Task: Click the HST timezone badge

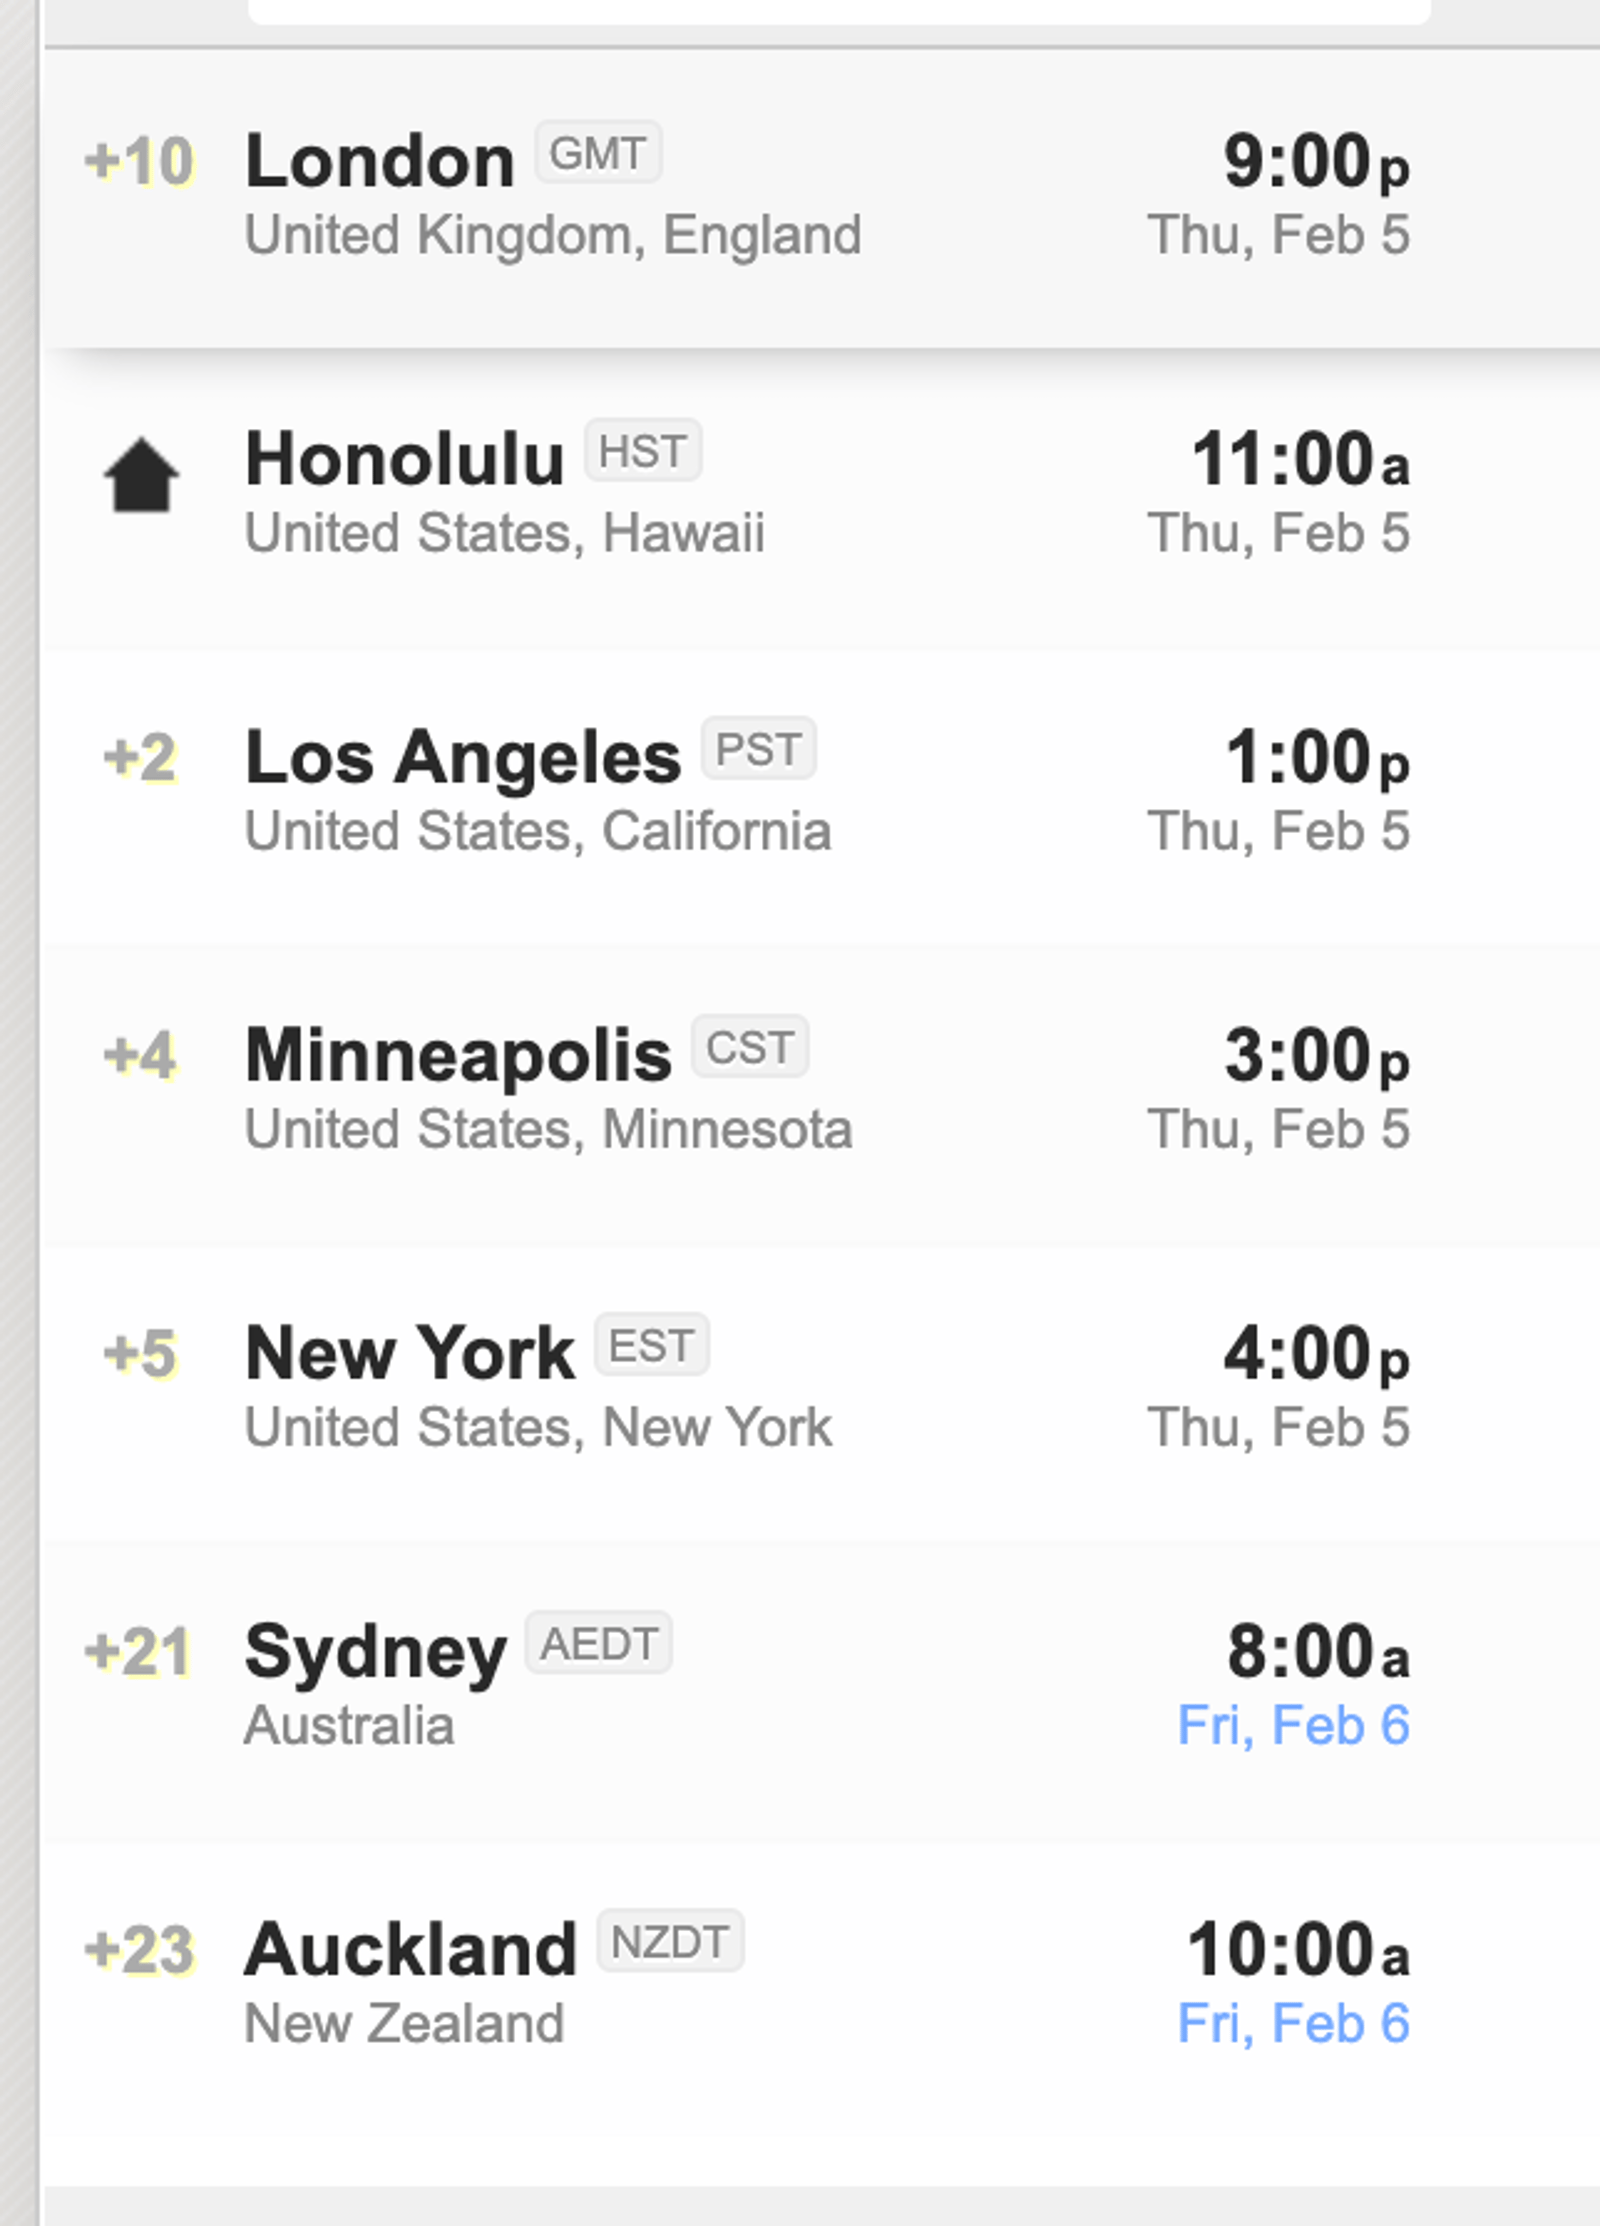Action: (x=642, y=451)
